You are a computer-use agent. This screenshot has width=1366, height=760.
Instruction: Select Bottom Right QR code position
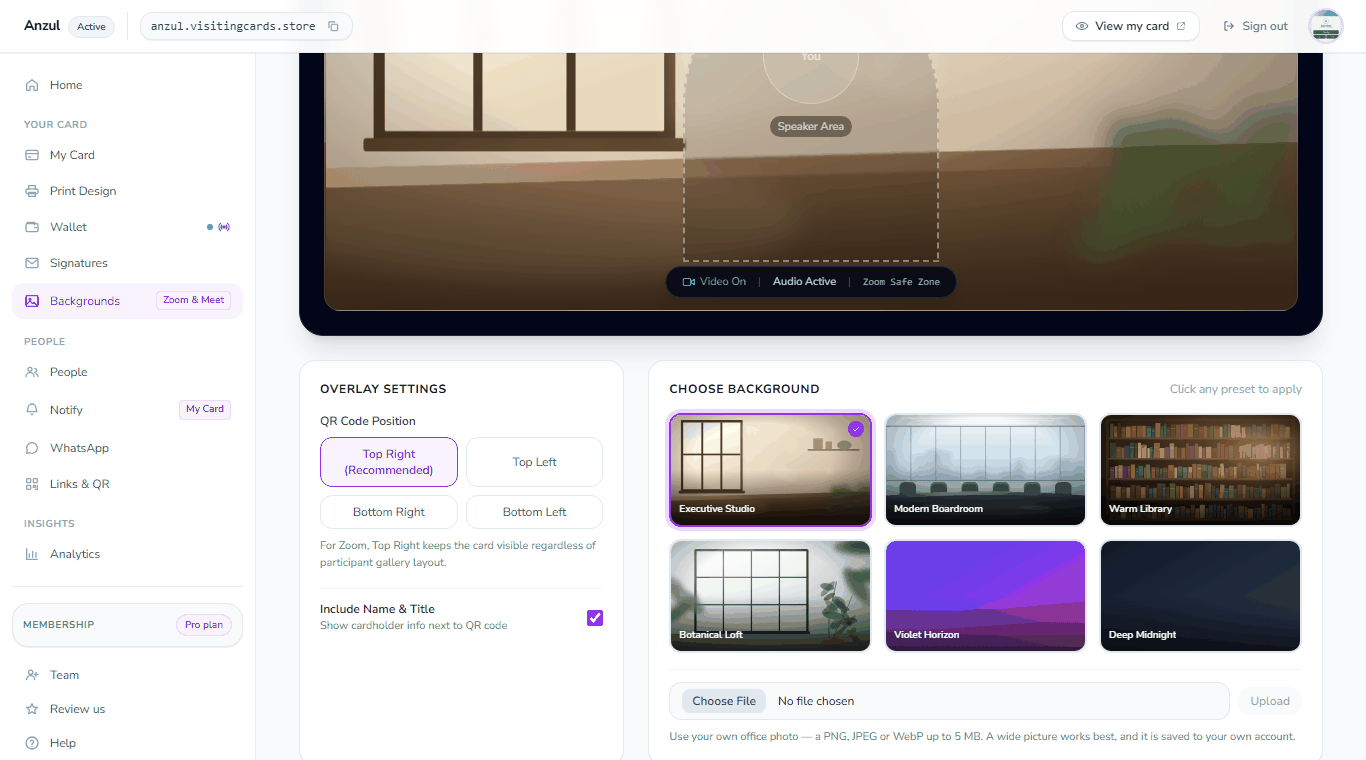click(x=389, y=512)
